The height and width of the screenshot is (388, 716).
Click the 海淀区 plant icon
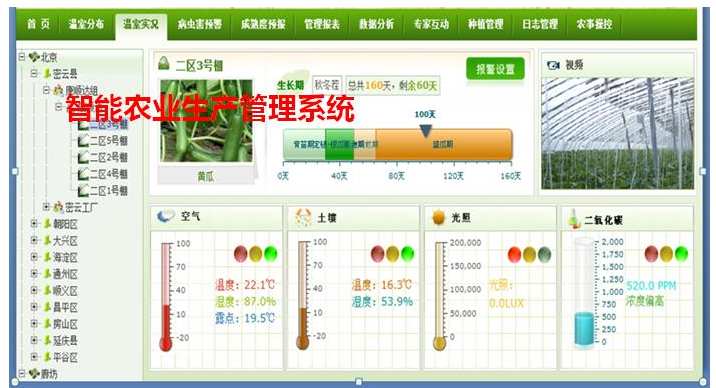tap(47, 257)
